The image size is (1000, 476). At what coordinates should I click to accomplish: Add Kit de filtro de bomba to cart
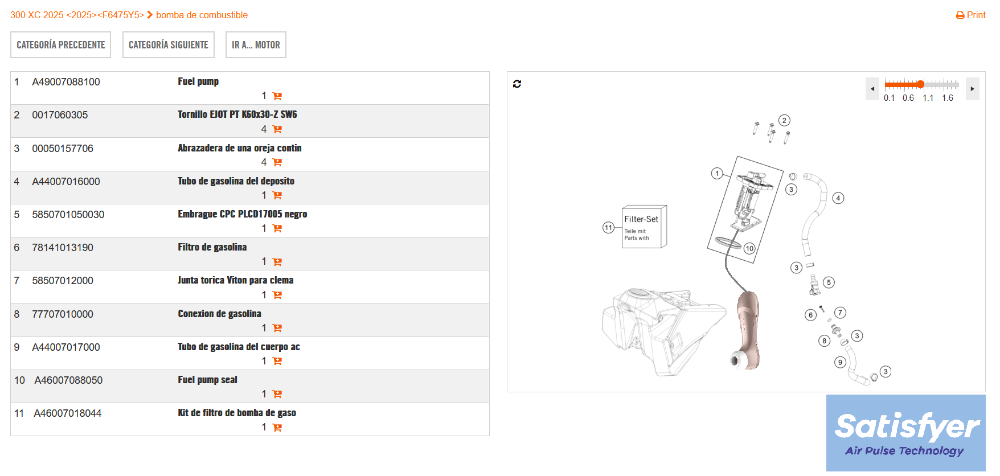[x=277, y=428]
